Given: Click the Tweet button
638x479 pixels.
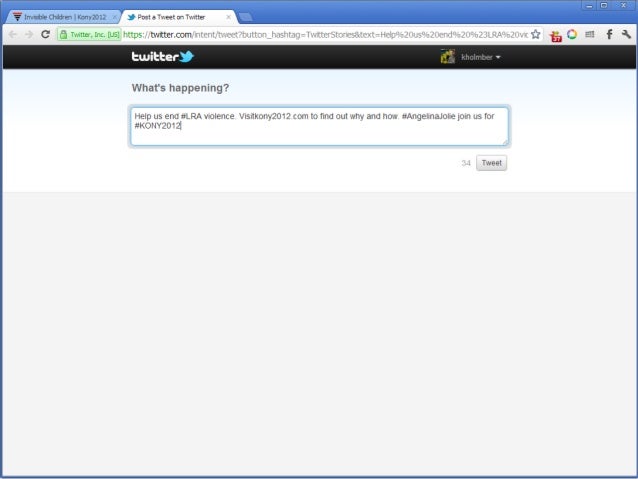Looking at the screenshot, I should [x=492, y=163].
